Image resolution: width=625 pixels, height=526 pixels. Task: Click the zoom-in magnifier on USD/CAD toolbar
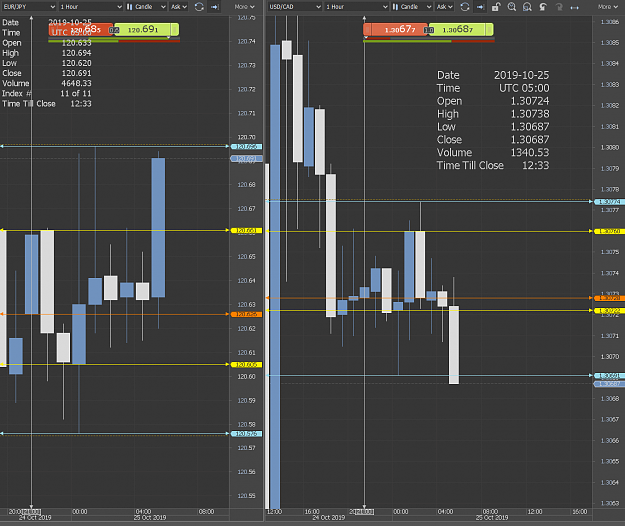pos(511,6)
